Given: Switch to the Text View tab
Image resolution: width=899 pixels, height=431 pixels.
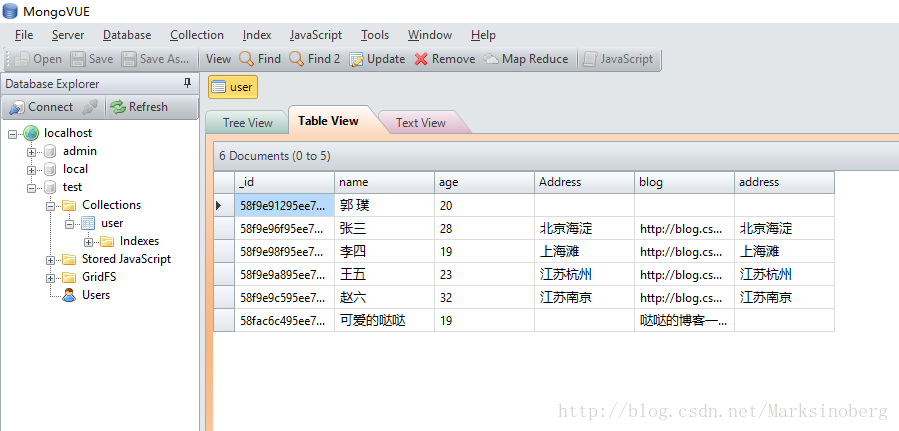Looking at the screenshot, I should coord(421,123).
